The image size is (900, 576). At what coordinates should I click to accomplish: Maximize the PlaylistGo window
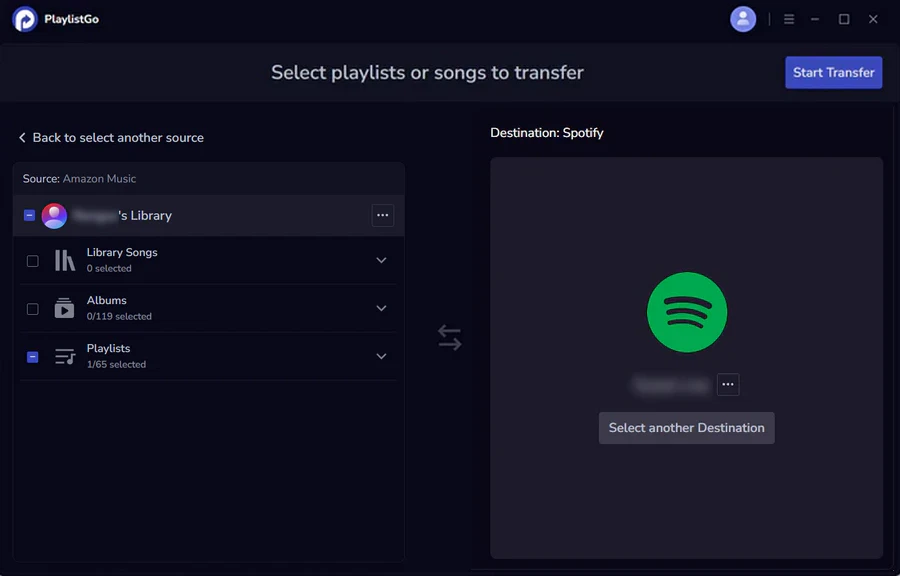tap(844, 20)
